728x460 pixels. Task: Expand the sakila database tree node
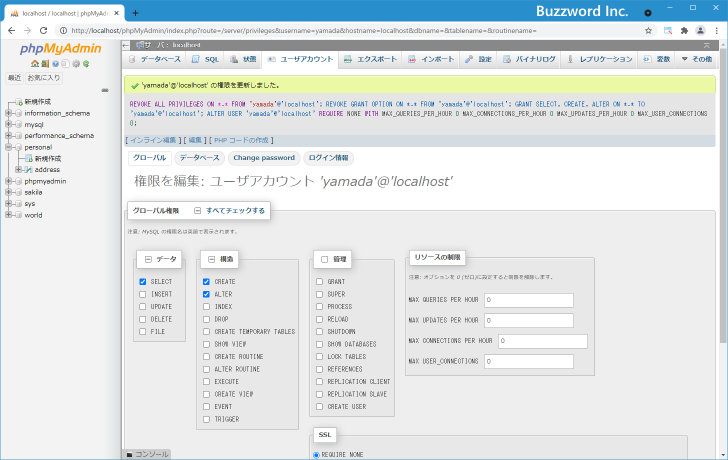(8, 192)
